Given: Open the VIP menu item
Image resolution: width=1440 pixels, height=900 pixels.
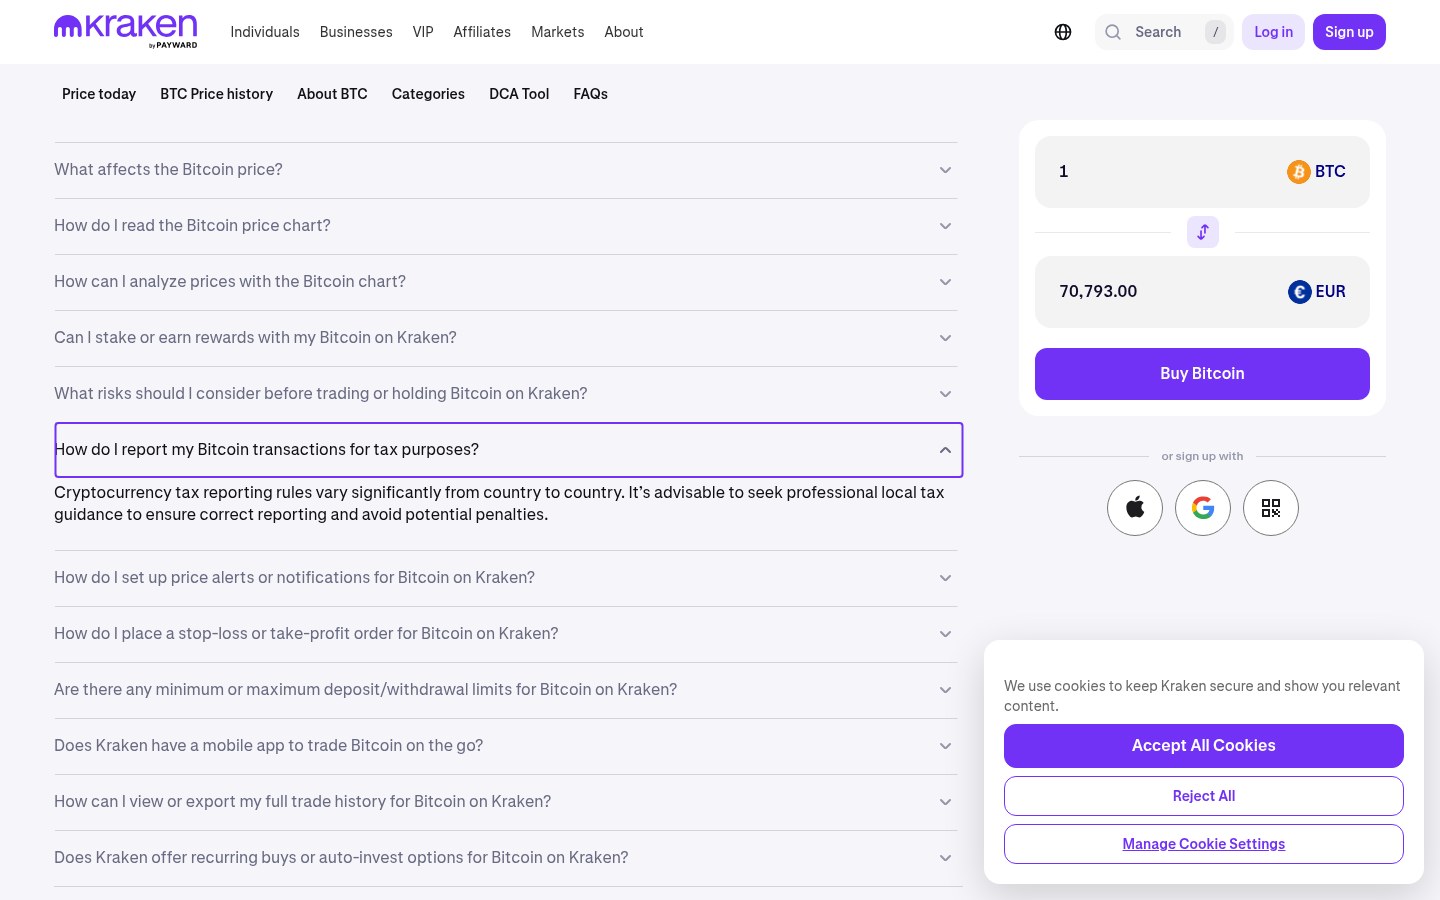Looking at the screenshot, I should (x=423, y=32).
